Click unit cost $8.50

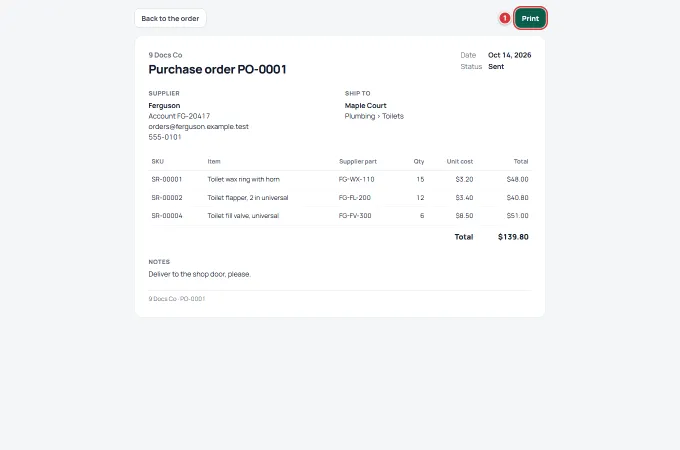[x=464, y=215]
